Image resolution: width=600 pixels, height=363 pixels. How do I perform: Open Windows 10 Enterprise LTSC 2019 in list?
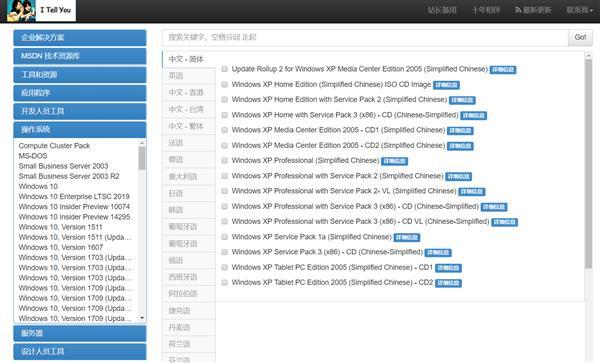74,196
